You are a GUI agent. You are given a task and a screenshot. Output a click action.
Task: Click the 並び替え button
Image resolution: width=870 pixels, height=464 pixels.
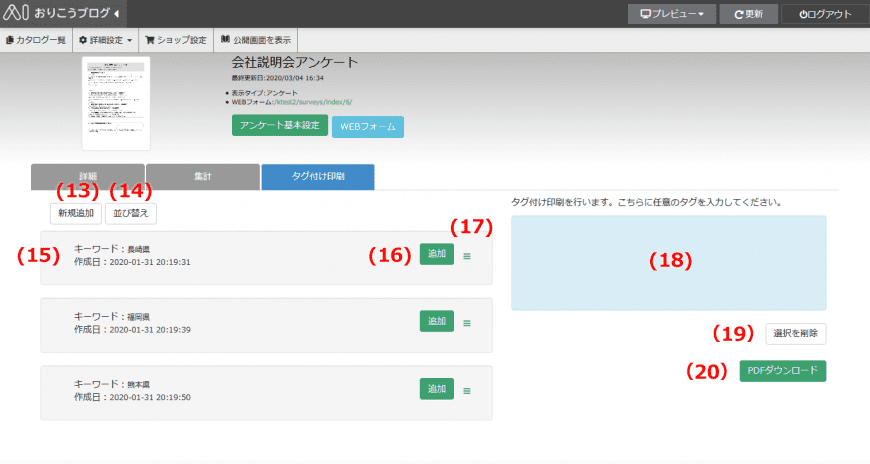click(x=131, y=213)
